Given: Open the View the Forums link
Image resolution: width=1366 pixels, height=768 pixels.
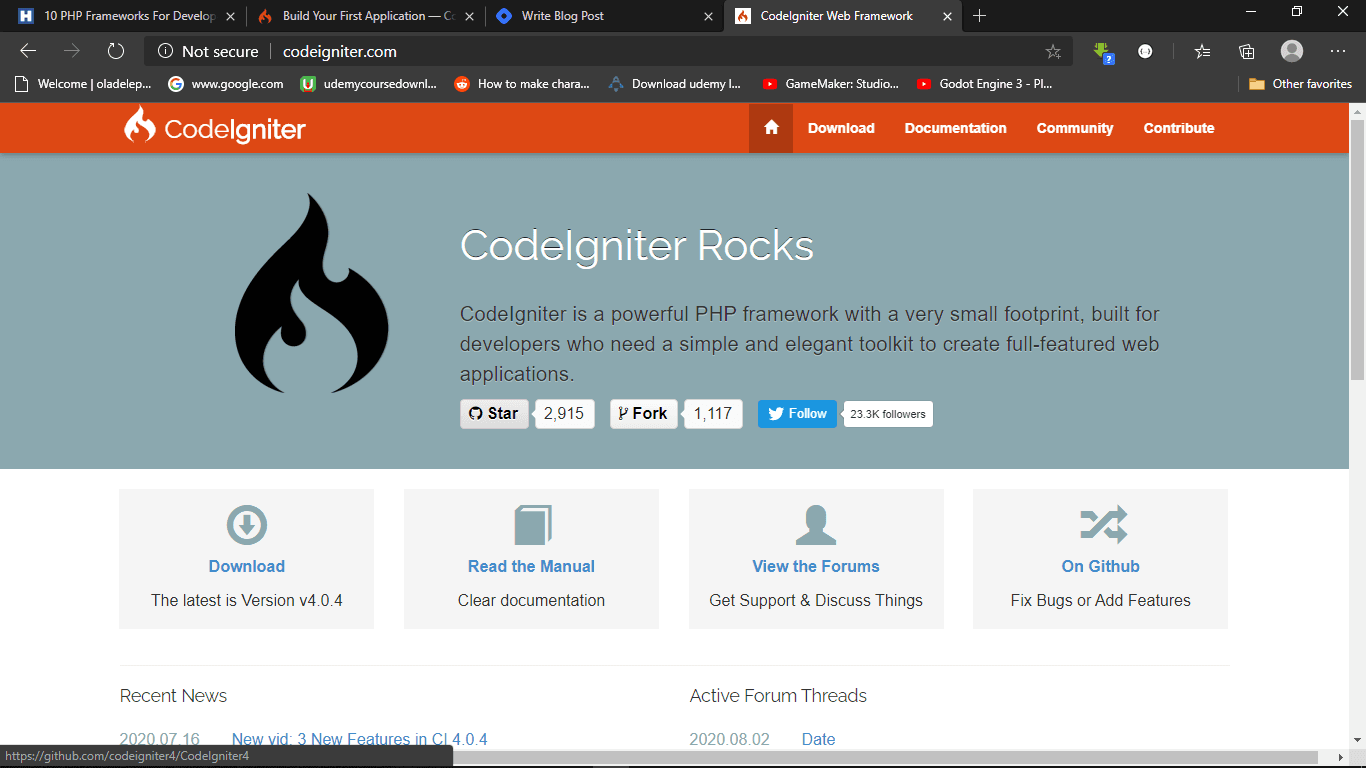Looking at the screenshot, I should click(x=816, y=566).
